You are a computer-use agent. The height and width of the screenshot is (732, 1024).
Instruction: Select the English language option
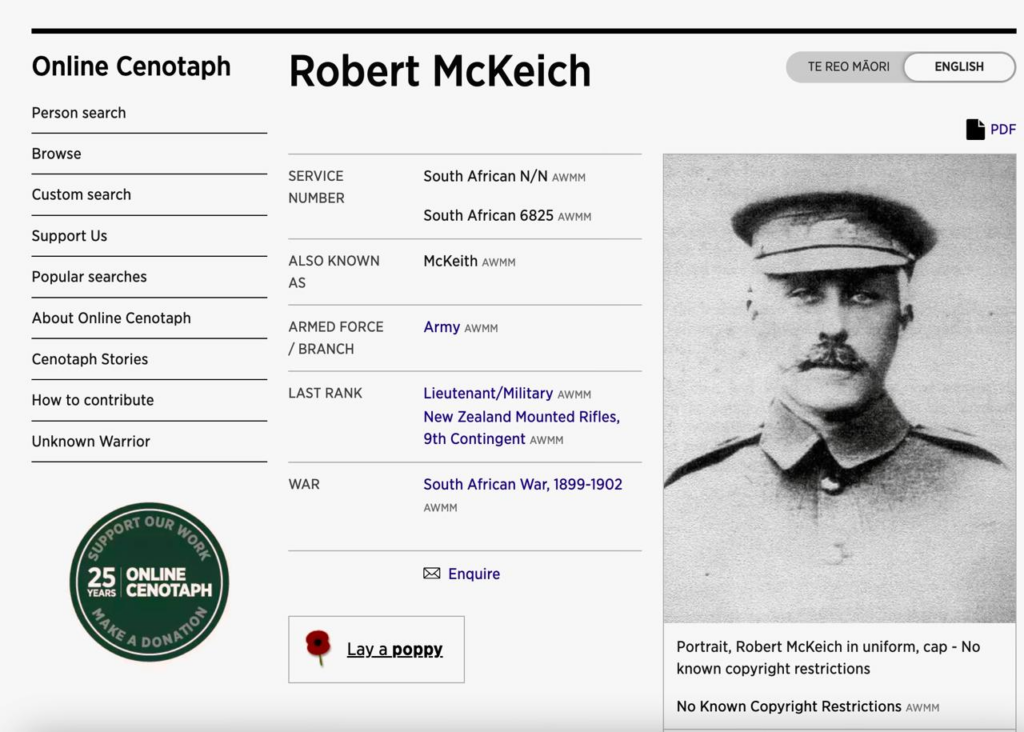(958, 67)
